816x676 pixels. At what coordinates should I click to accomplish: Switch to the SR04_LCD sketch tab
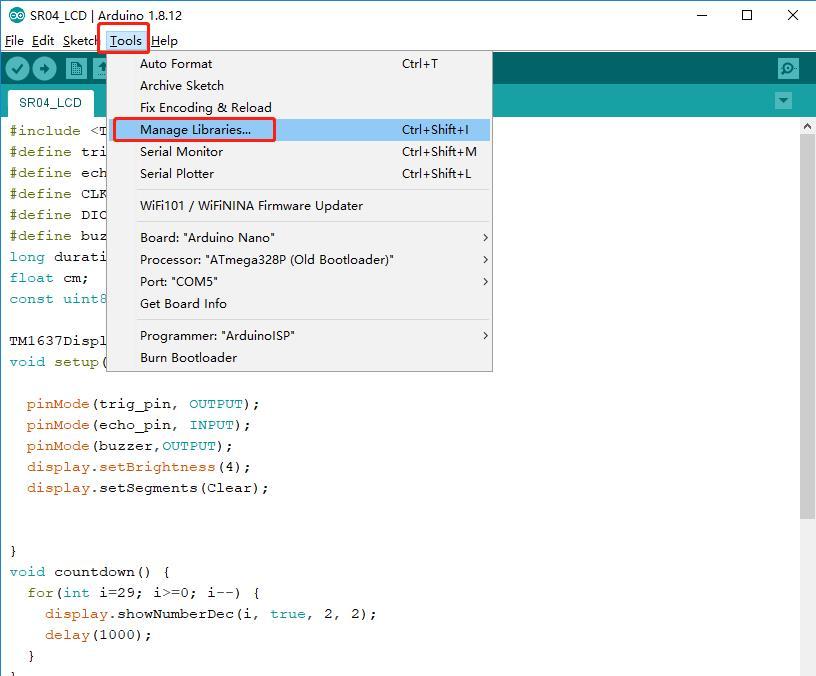click(x=50, y=103)
